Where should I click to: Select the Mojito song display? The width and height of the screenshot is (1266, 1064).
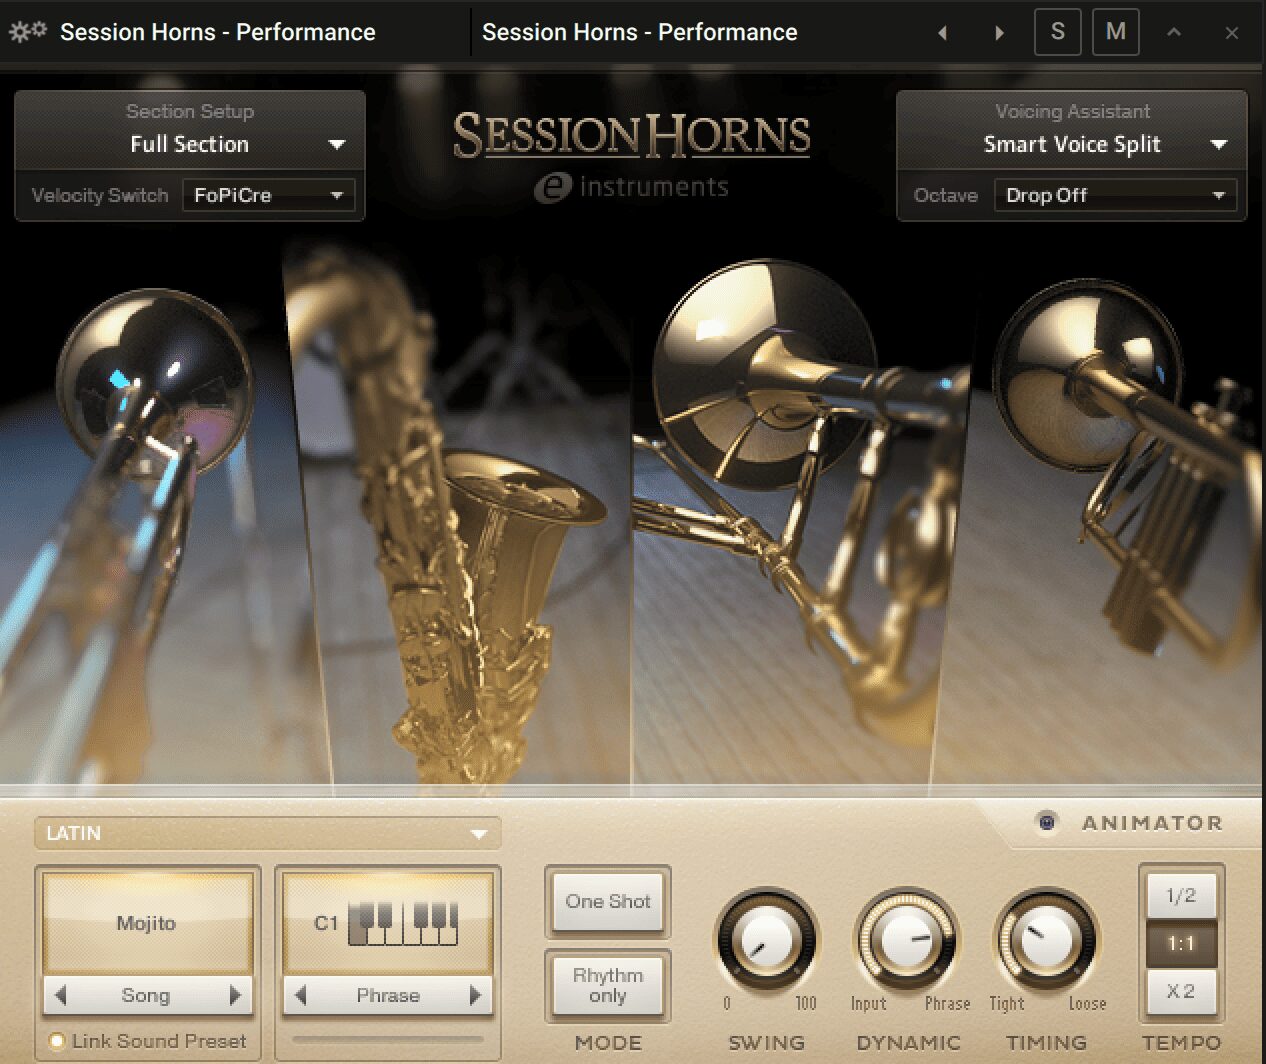[147, 923]
